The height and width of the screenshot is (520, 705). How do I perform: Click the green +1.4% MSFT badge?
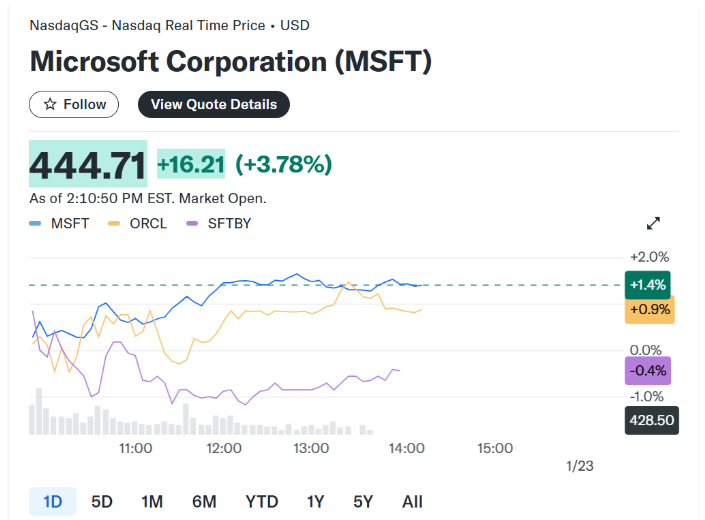click(x=648, y=285)
